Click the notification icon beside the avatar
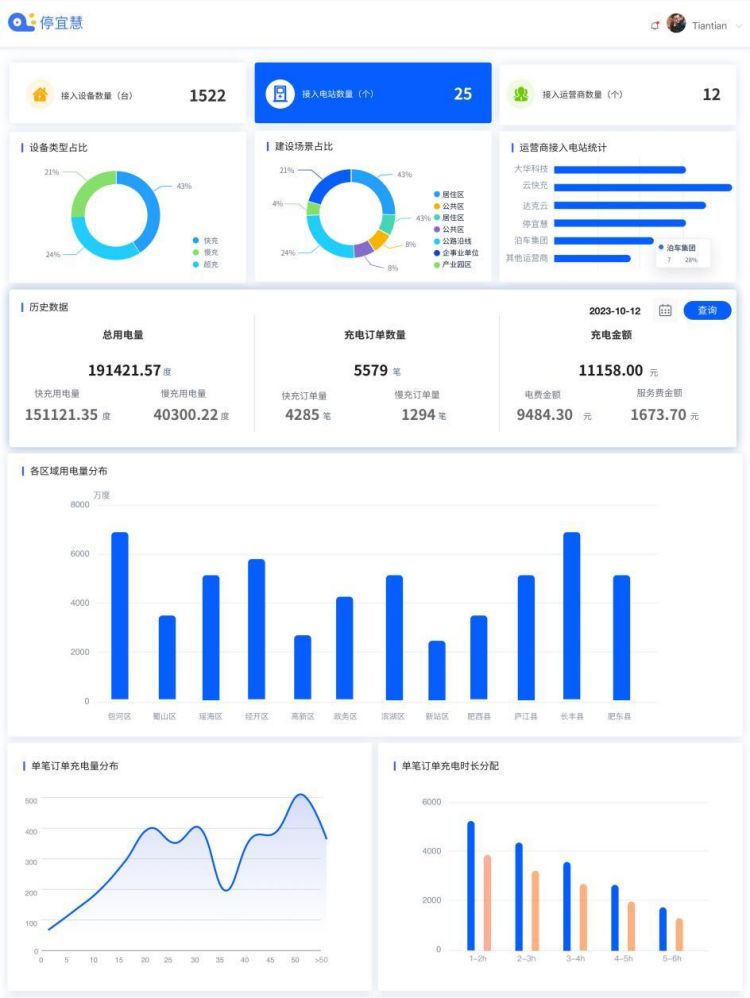The width and height of the screenshot is (750, 998). (655, 25)
